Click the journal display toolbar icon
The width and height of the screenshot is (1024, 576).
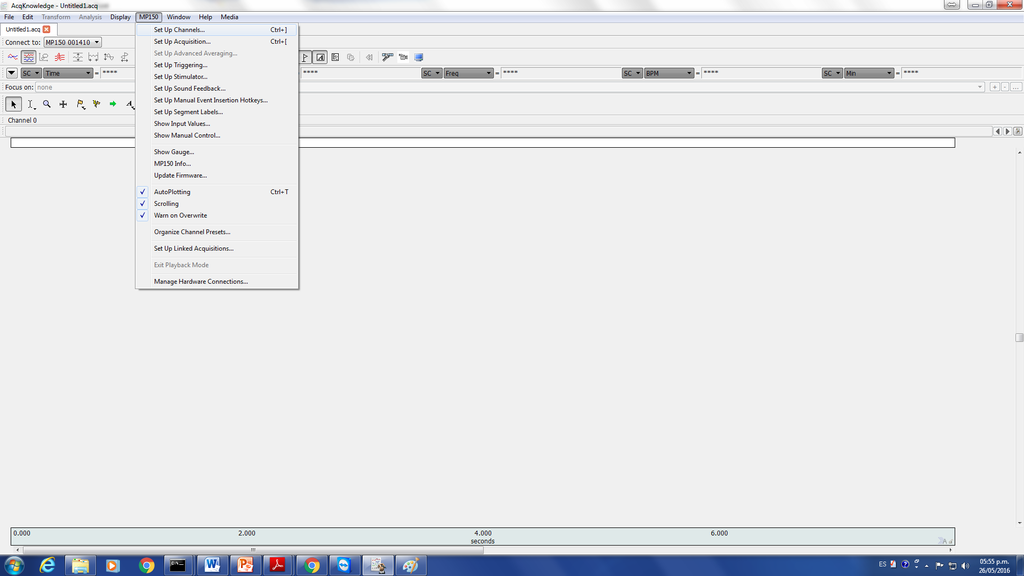click(x=320, y=57)
